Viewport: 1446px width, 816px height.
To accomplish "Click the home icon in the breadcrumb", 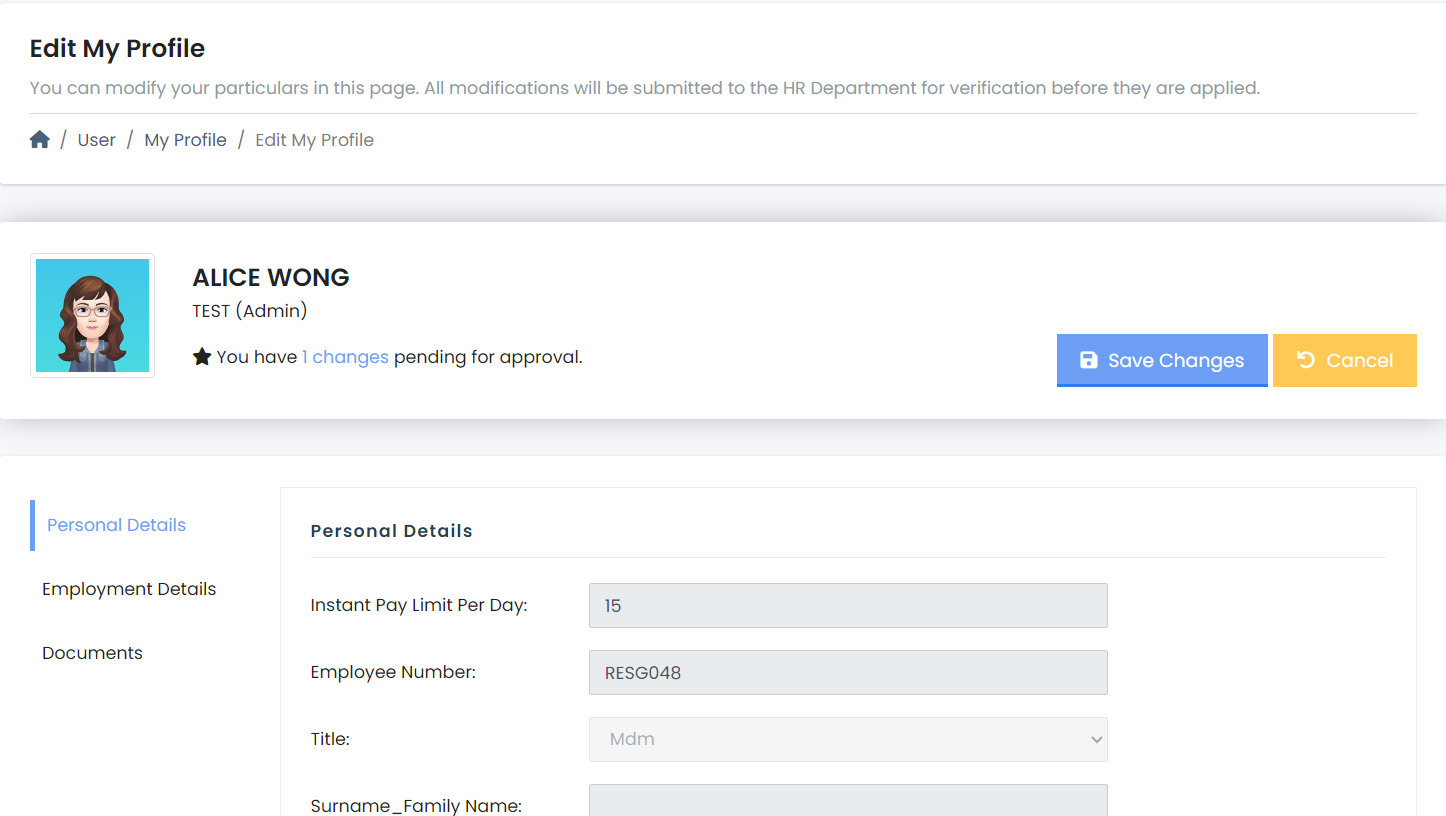I will (x=40, y=140).
